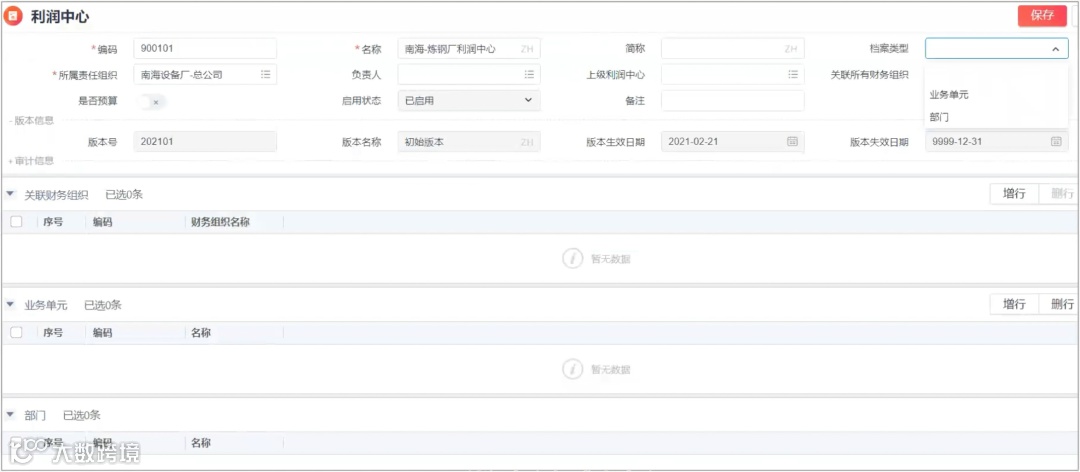The height and width of the screenshot is (472, 1080).
Task: Click the 保存 button
Action: (1042, 16)
